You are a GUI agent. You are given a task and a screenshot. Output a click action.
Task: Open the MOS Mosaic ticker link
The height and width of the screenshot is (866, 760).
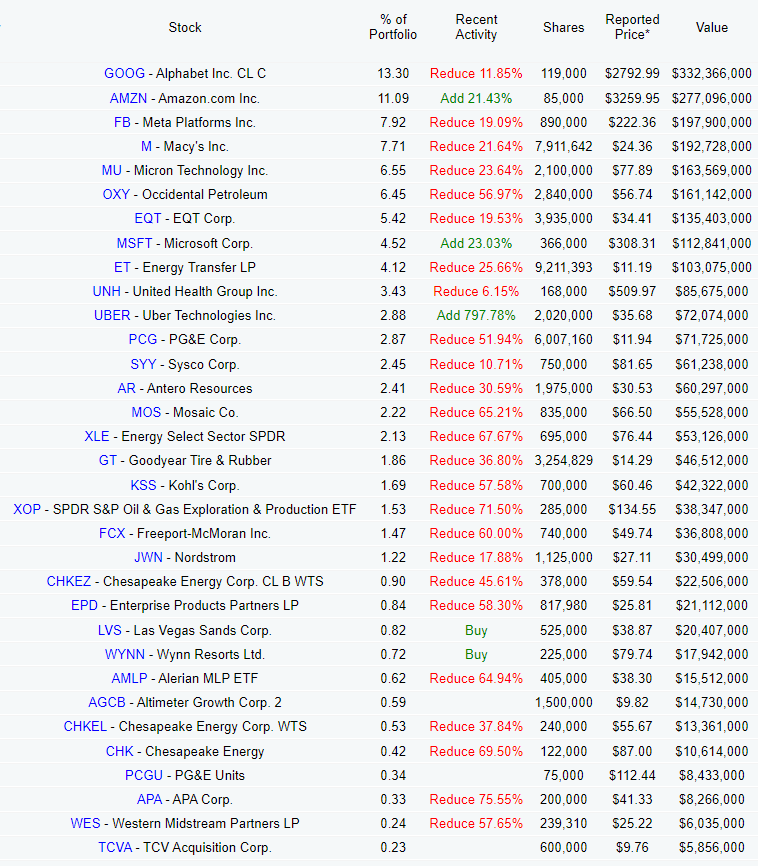(146, 412)
